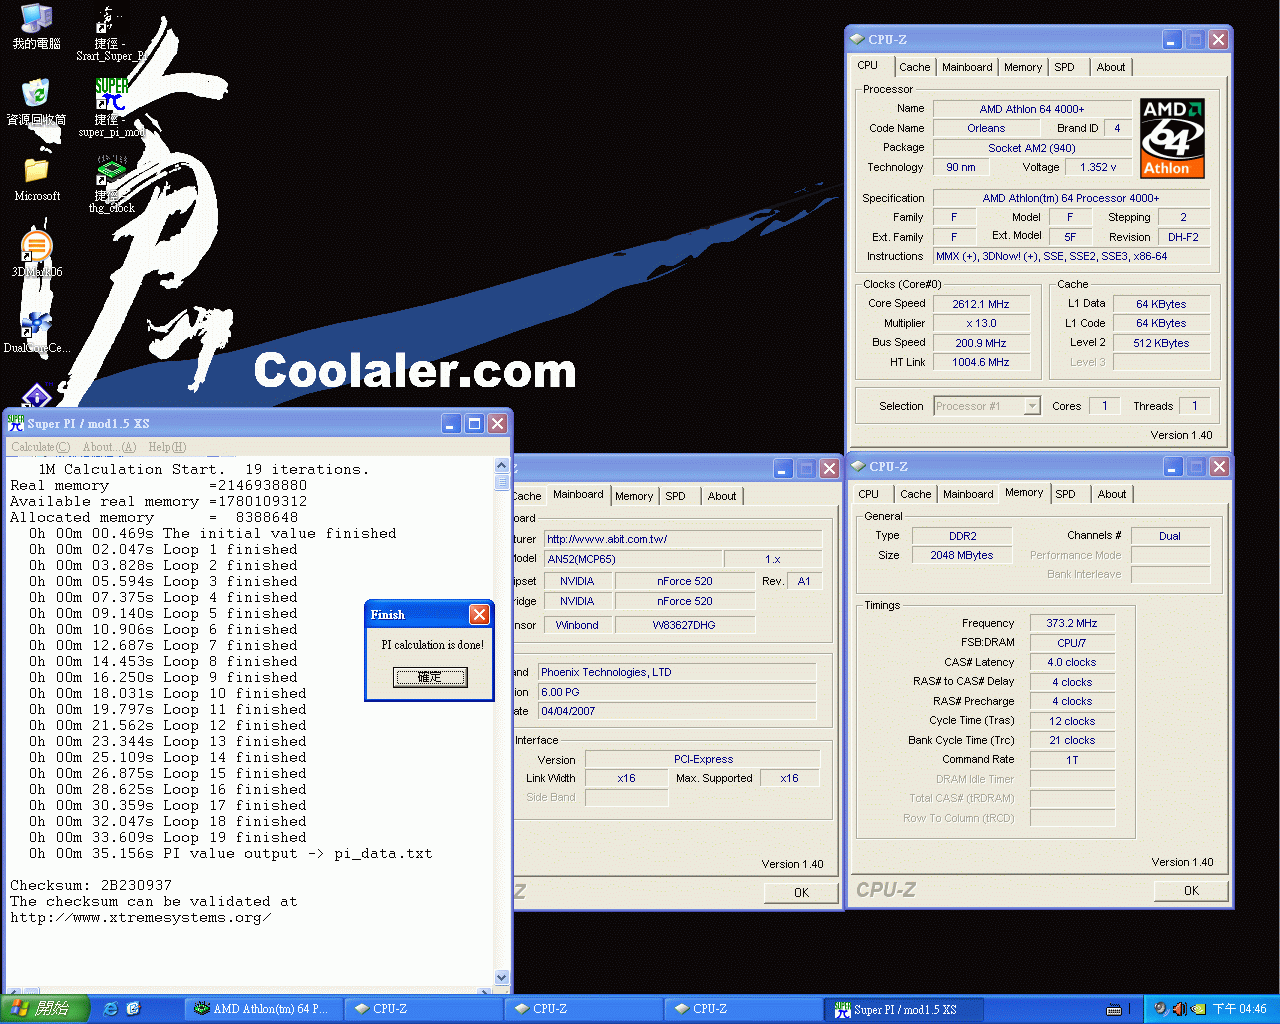Image resolution: width=1280 pixels, height=1024 pixels.
Task: Click the CAS# Latency 4.0 clocks value
Action: point(1072,662)
